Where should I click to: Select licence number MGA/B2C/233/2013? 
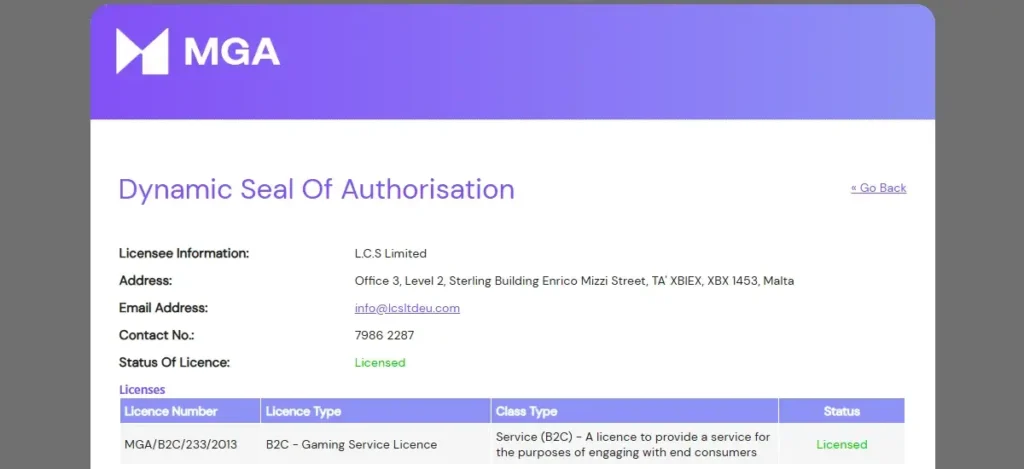[x=181, y=445]
